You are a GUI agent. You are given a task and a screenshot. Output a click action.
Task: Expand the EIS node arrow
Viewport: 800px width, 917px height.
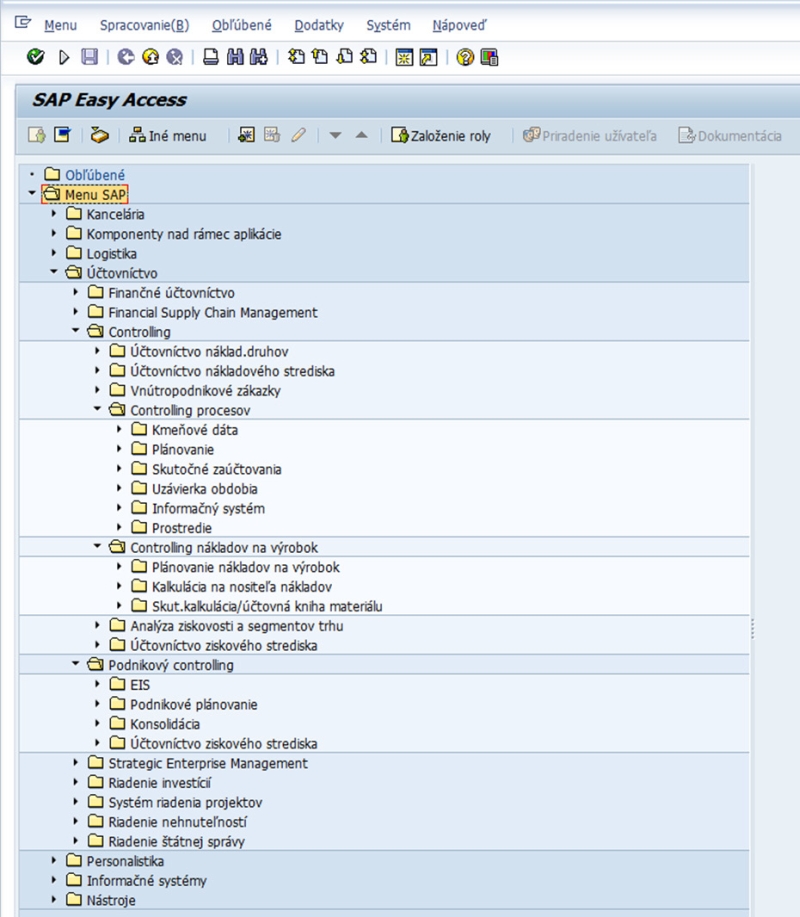click(x=97, y=684)
